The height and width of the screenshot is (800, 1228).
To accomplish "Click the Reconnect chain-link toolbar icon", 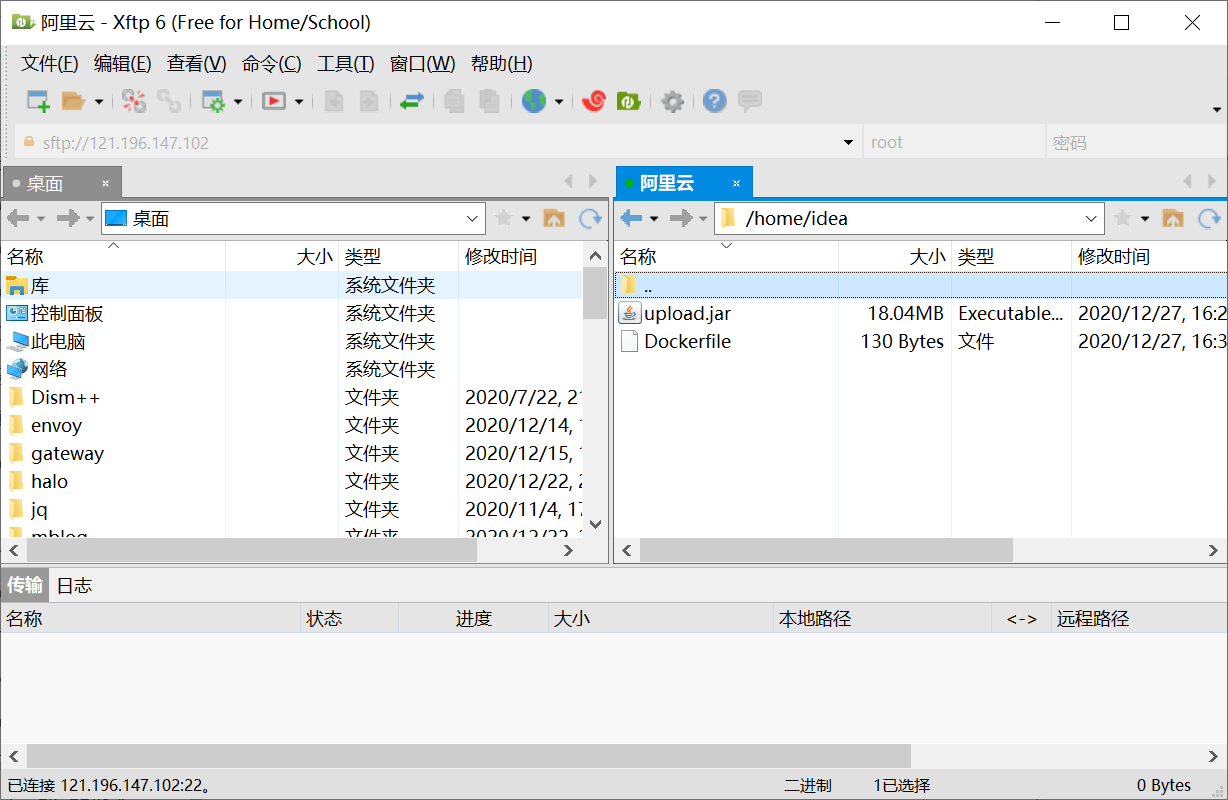I will pos(169,101).
